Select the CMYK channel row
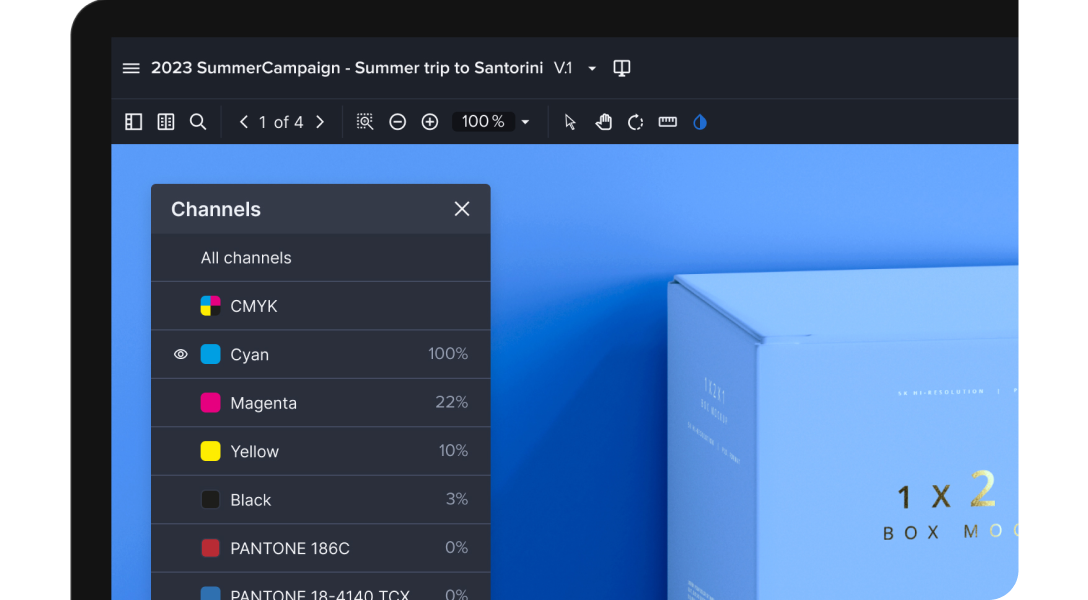1088x600 pixels. [x=321, y=306]
